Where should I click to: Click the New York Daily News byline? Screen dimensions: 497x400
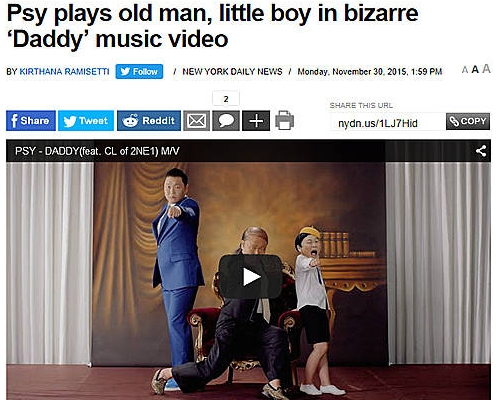tap(232, 72)
